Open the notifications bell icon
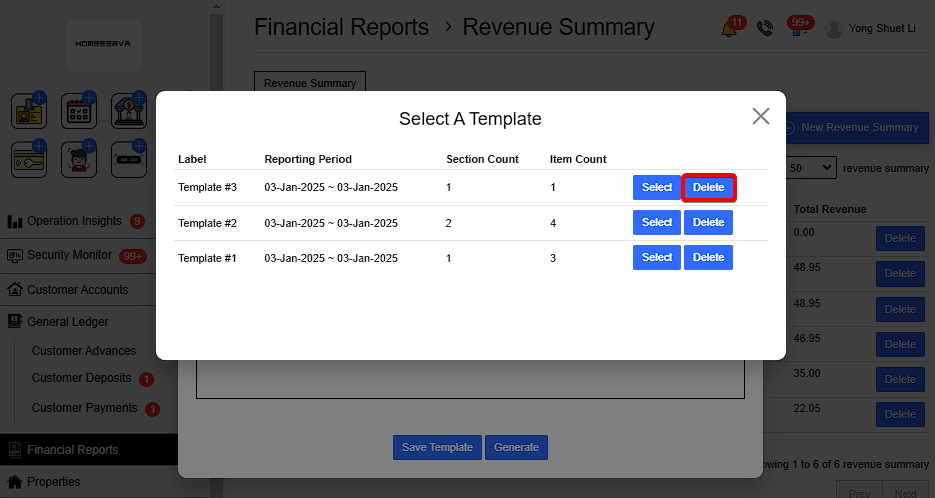935x498 pixels. point(730,29)
